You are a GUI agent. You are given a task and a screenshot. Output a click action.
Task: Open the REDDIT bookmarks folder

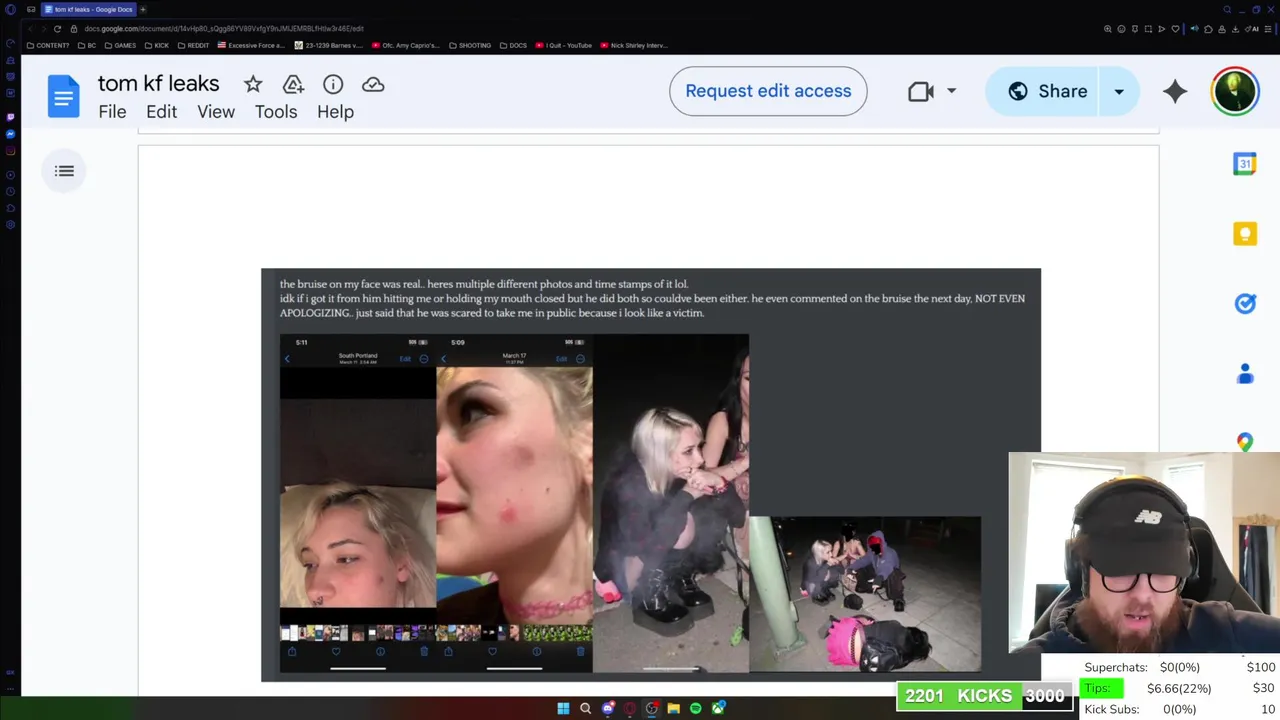click(x=194, y=45)
